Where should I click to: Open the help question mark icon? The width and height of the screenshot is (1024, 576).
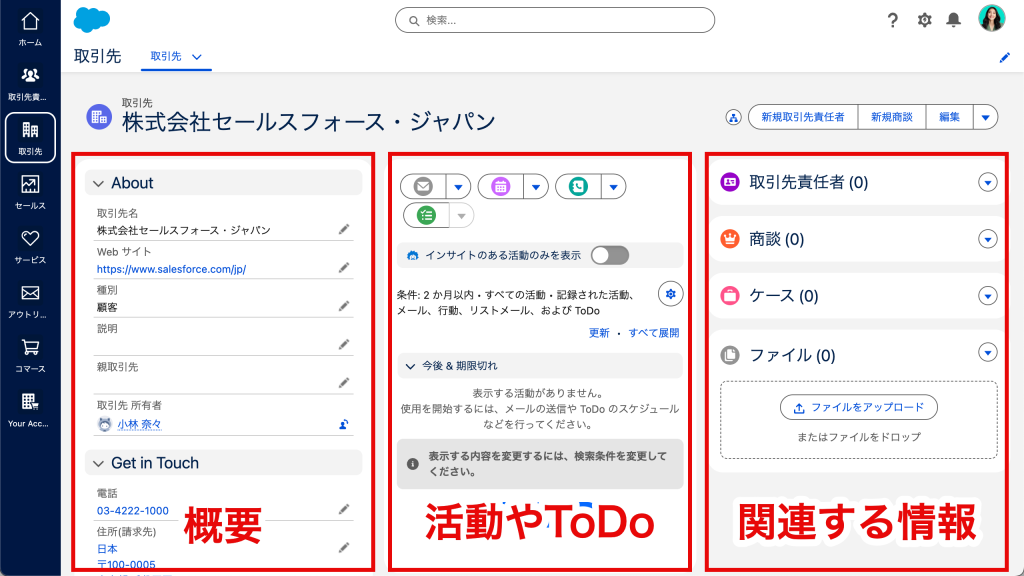pyautogui.click(x=893, y=20)
